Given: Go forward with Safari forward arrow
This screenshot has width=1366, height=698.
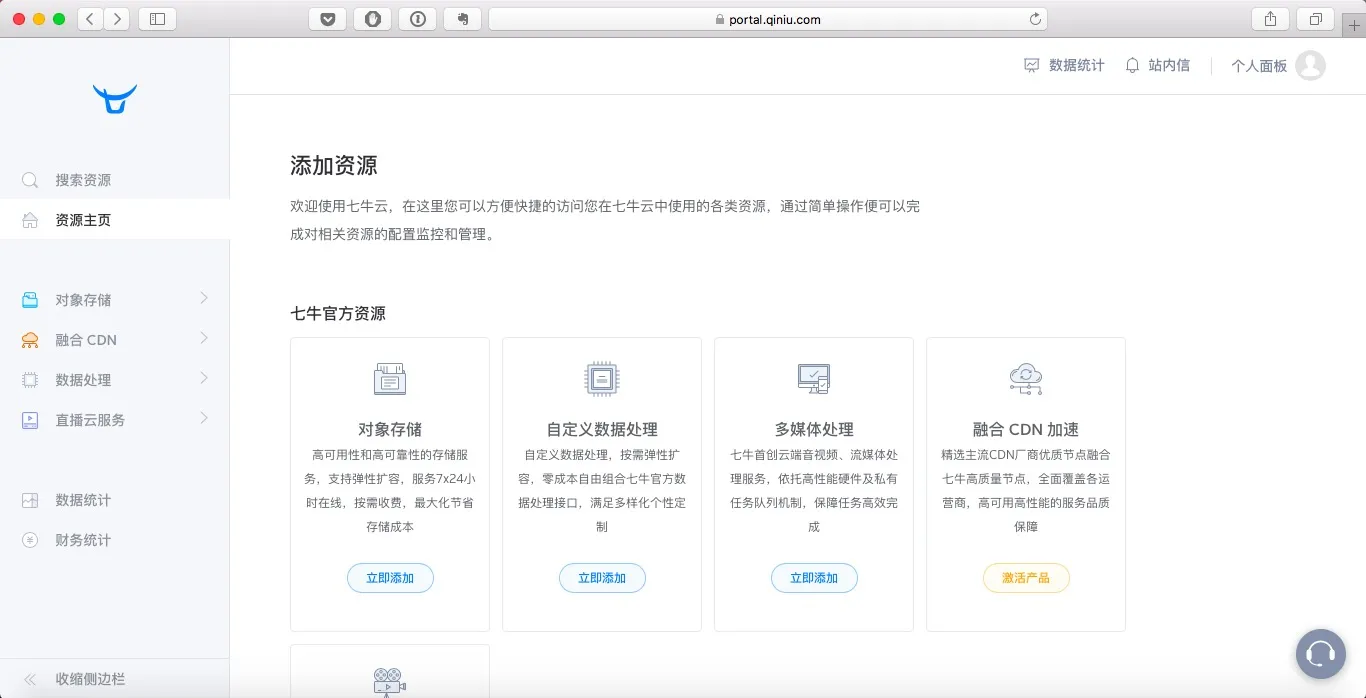Looking at the screenshot, I should [x=117, y=18].
